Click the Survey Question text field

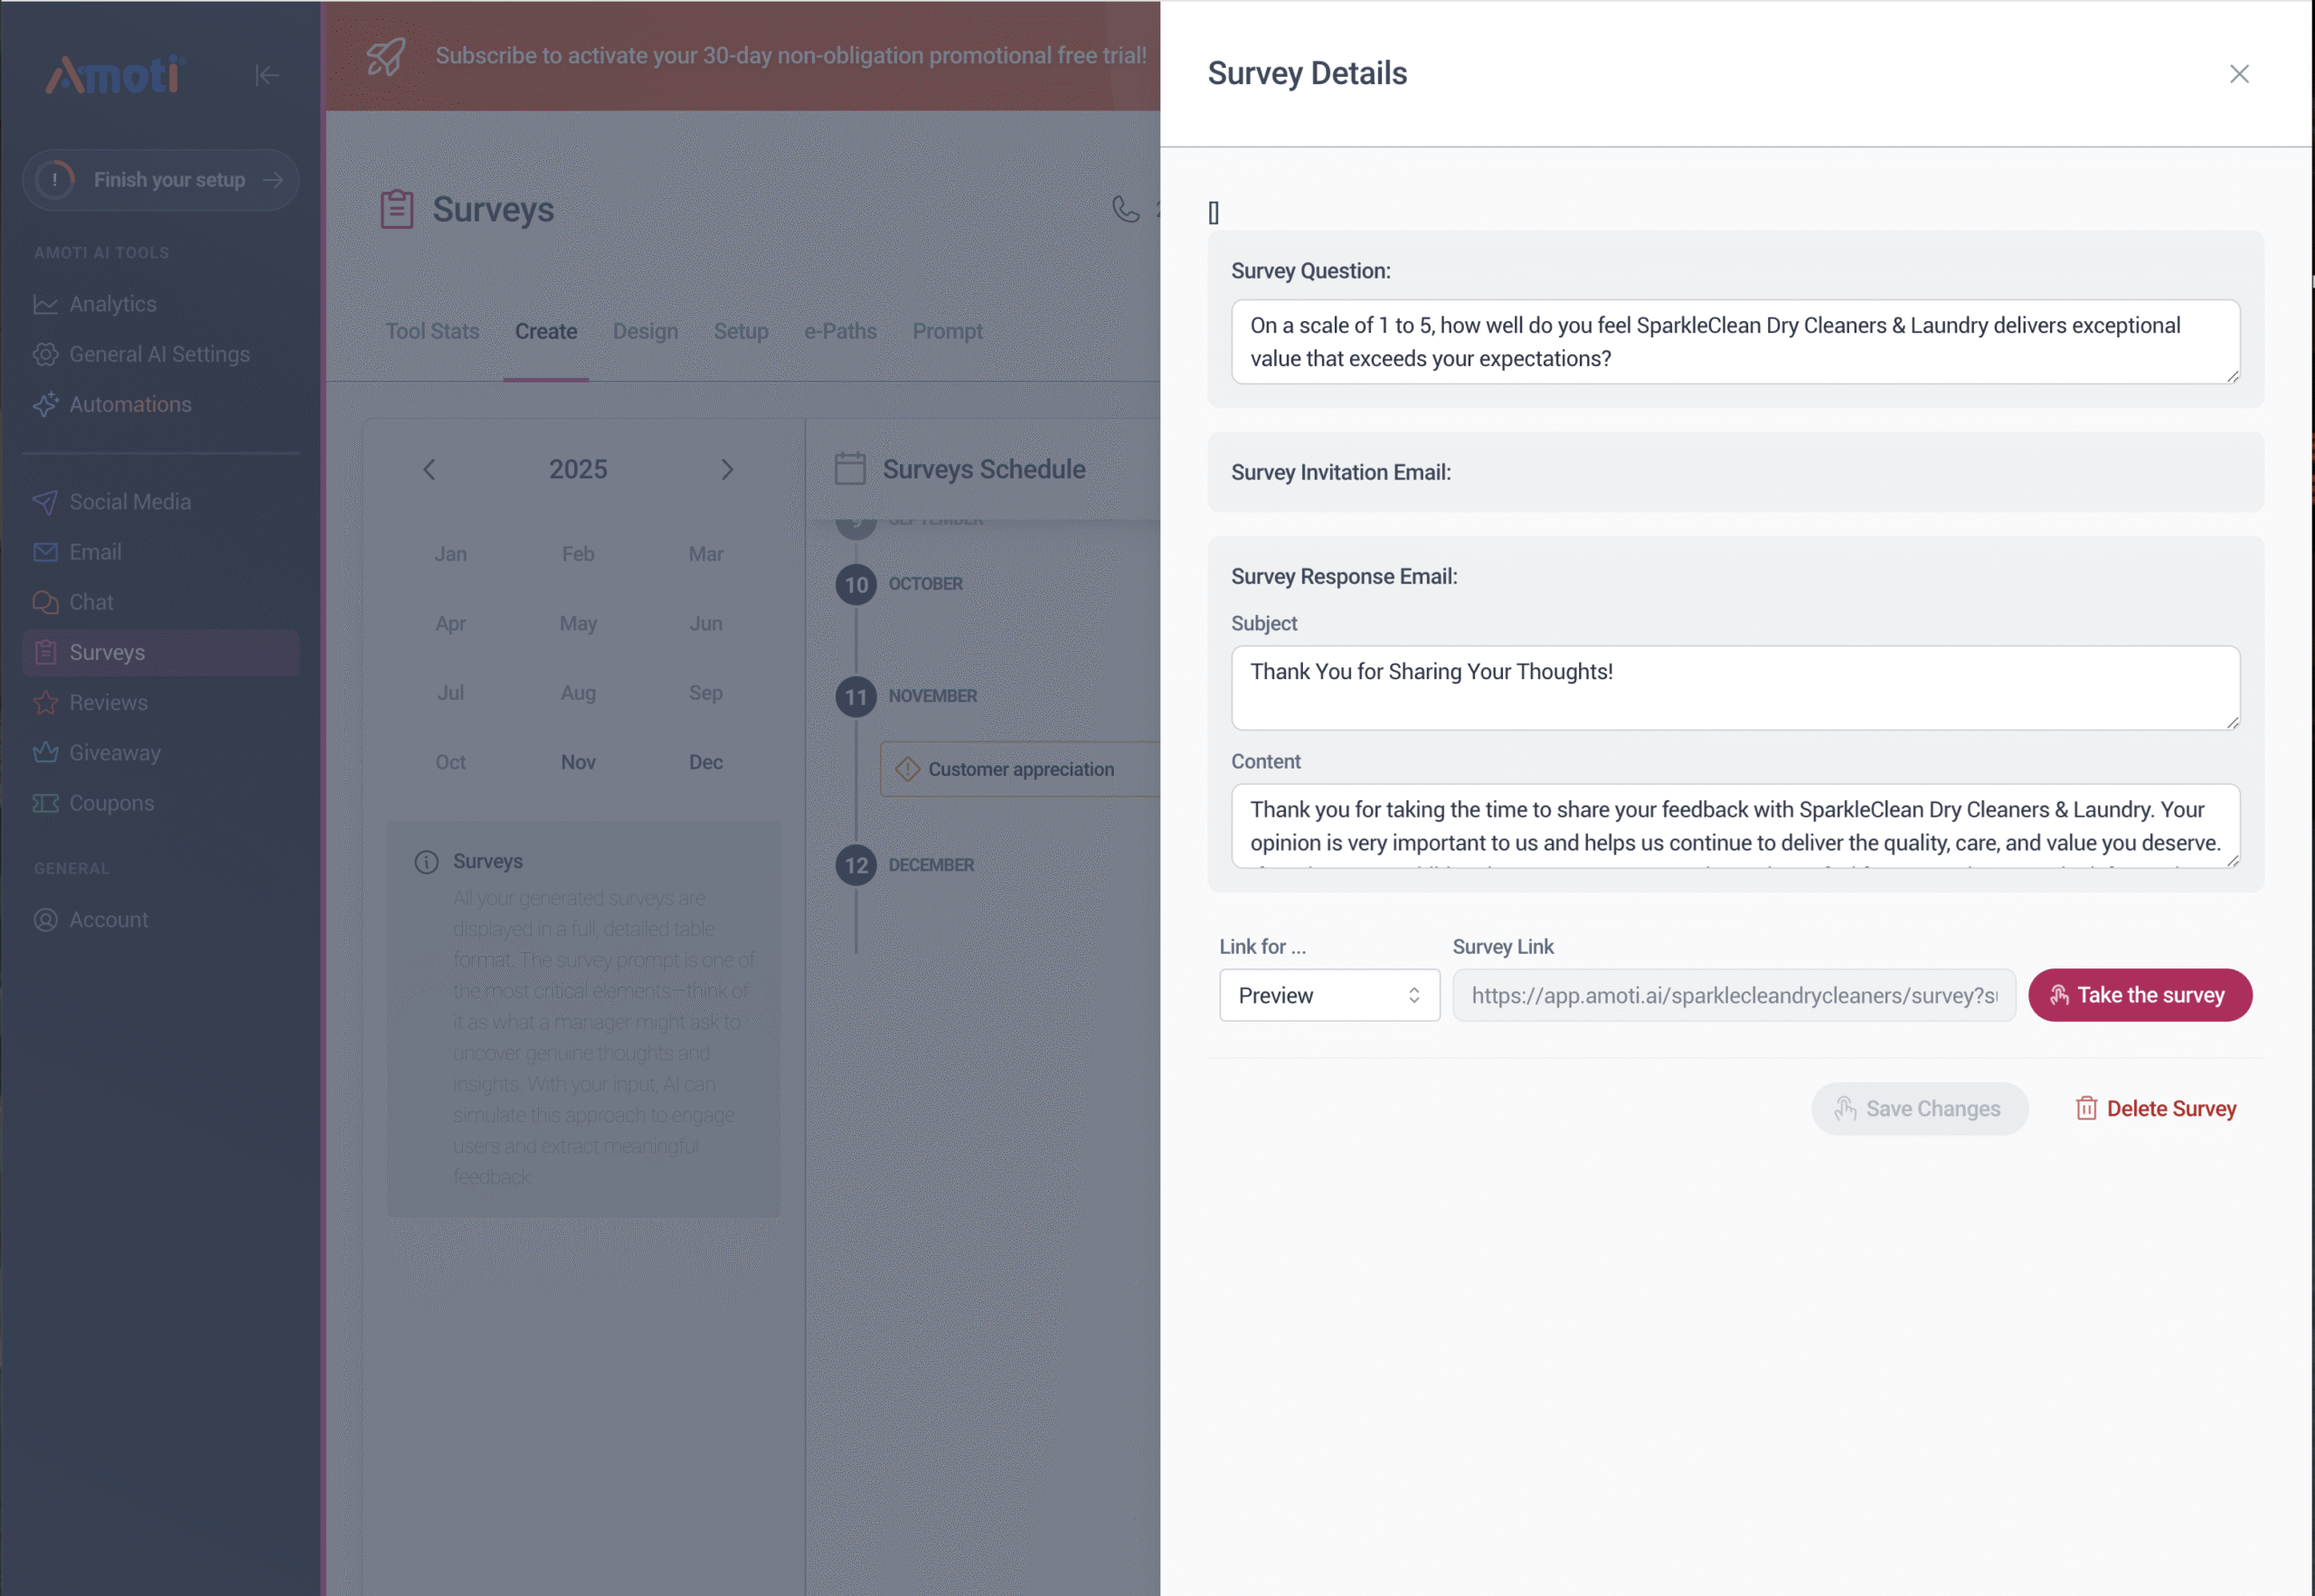(x=1734, y=342)
